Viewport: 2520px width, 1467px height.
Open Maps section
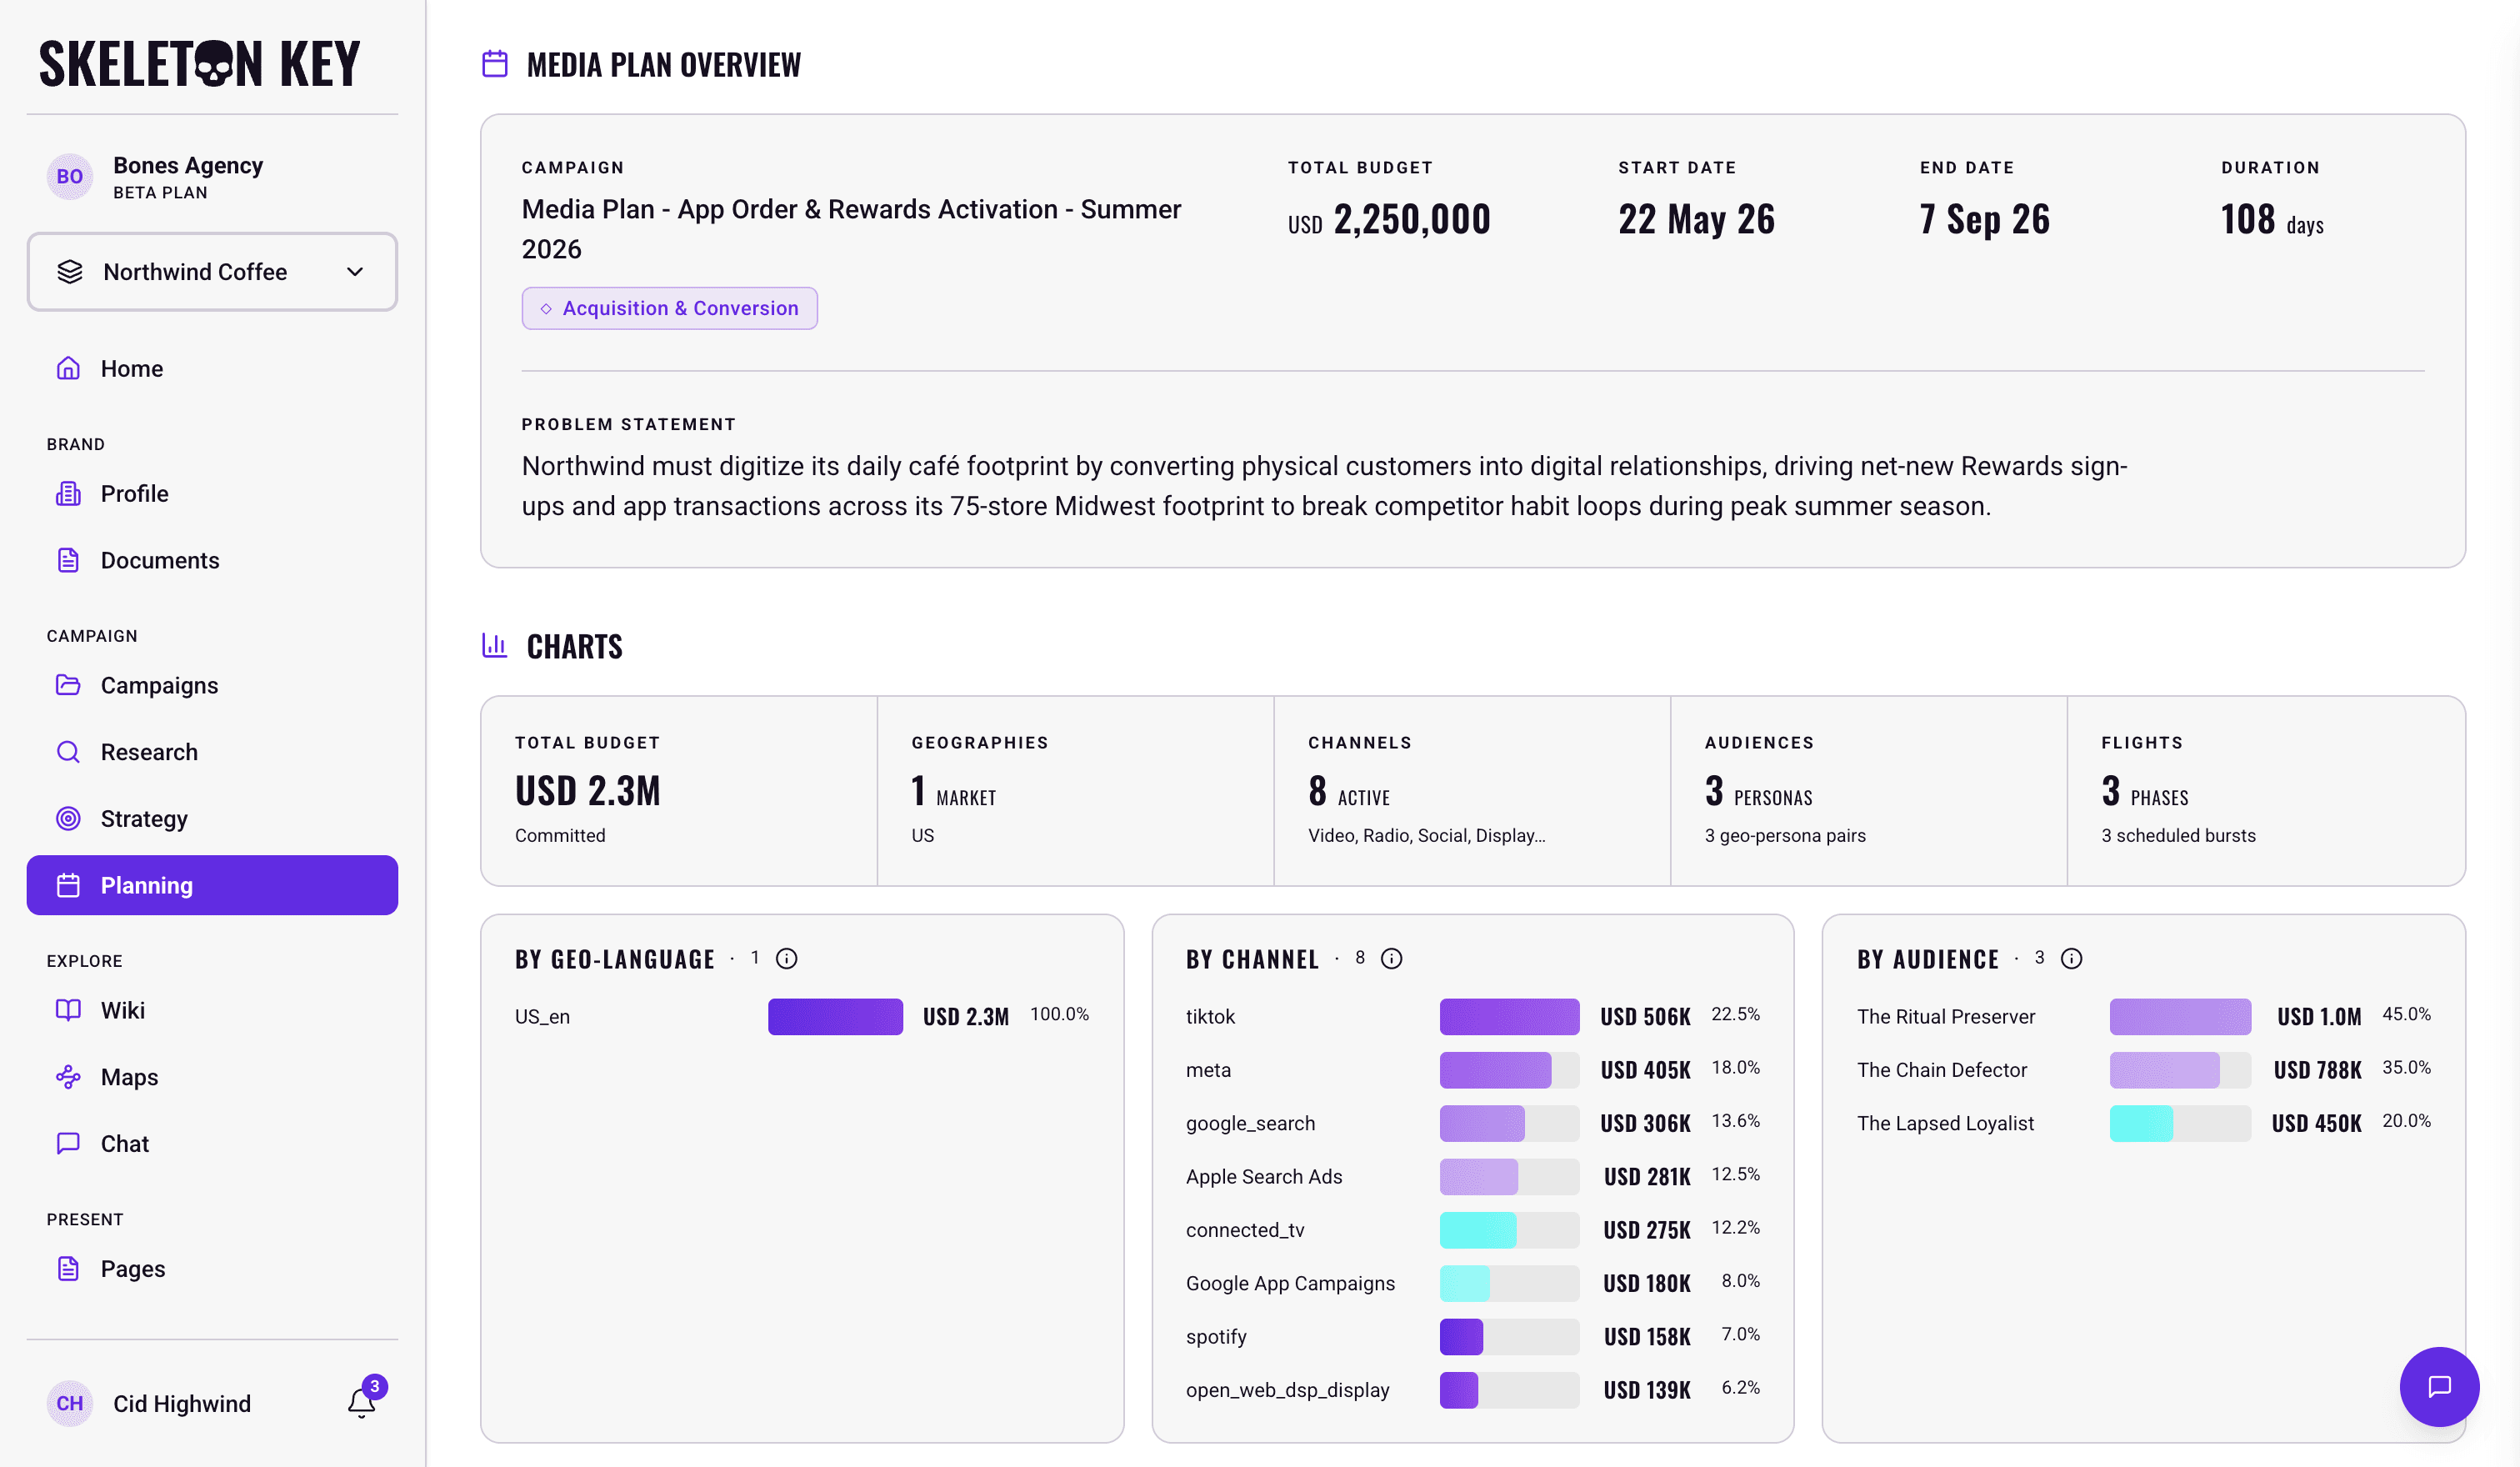tap(212, 1078)
